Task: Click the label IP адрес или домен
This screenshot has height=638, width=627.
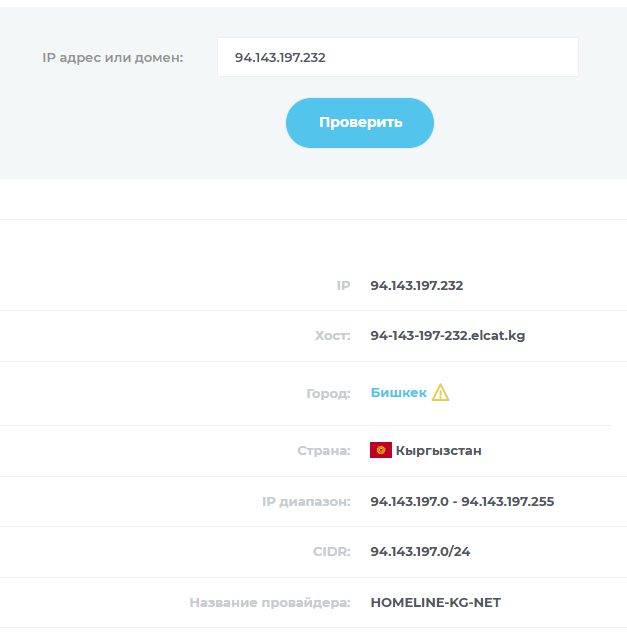Action: point(113,58)
